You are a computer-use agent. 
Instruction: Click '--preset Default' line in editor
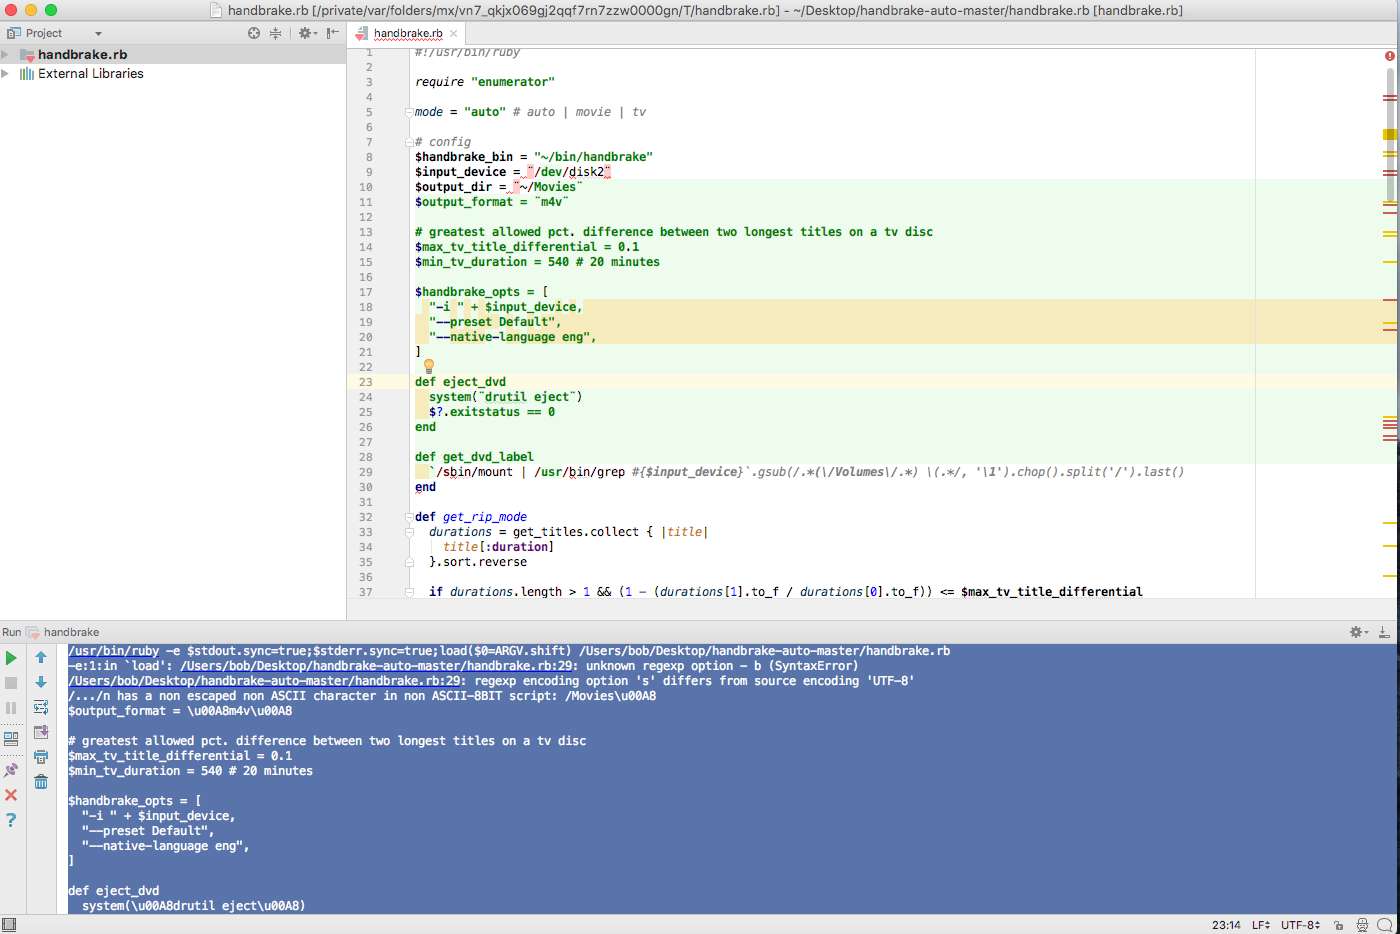pos(495,322)
